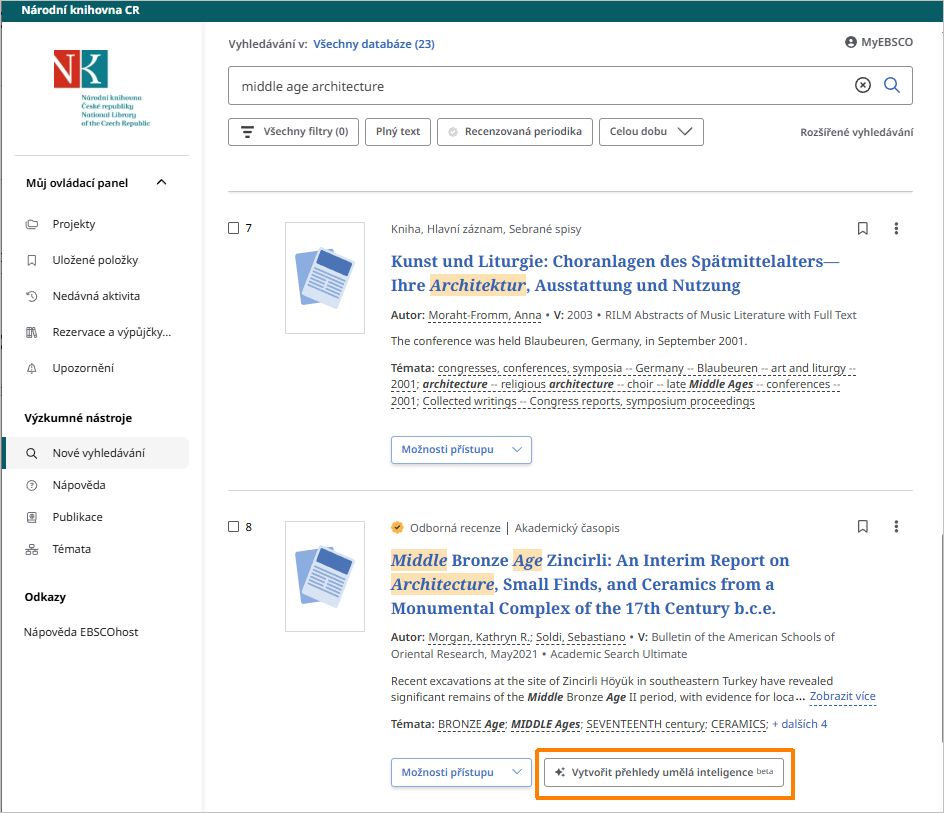Image resolution: width=944 pixels, height=813 pixels.
Task: Bookmark result 7 Kunst und Liturgie
Action: click(x=863, y=228)
